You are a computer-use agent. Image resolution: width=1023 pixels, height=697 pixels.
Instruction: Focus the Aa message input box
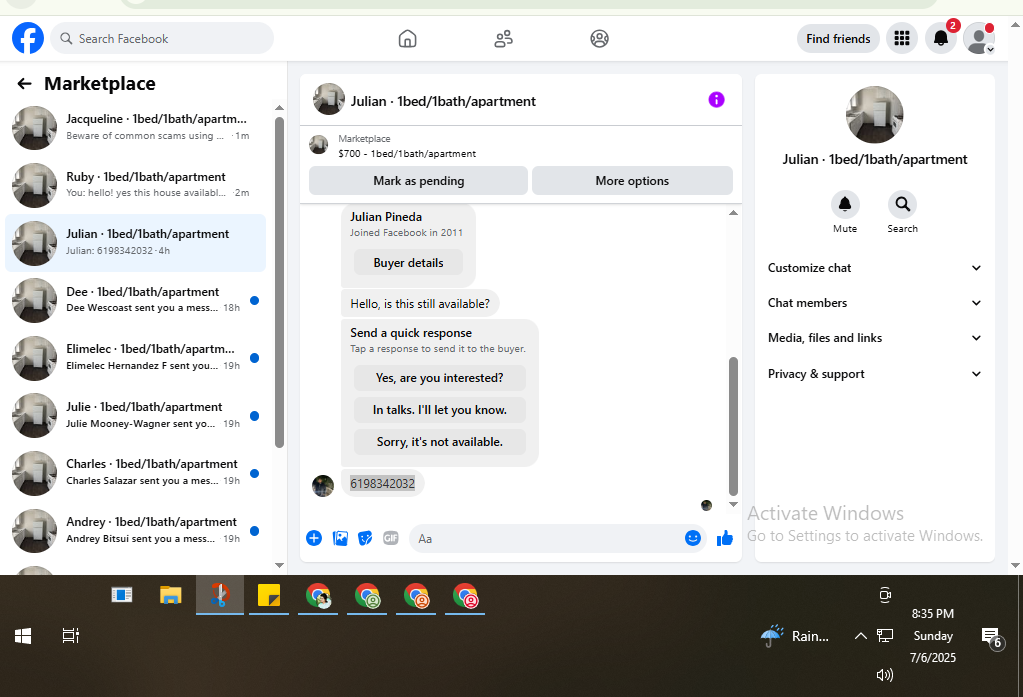tap(548, 538)
